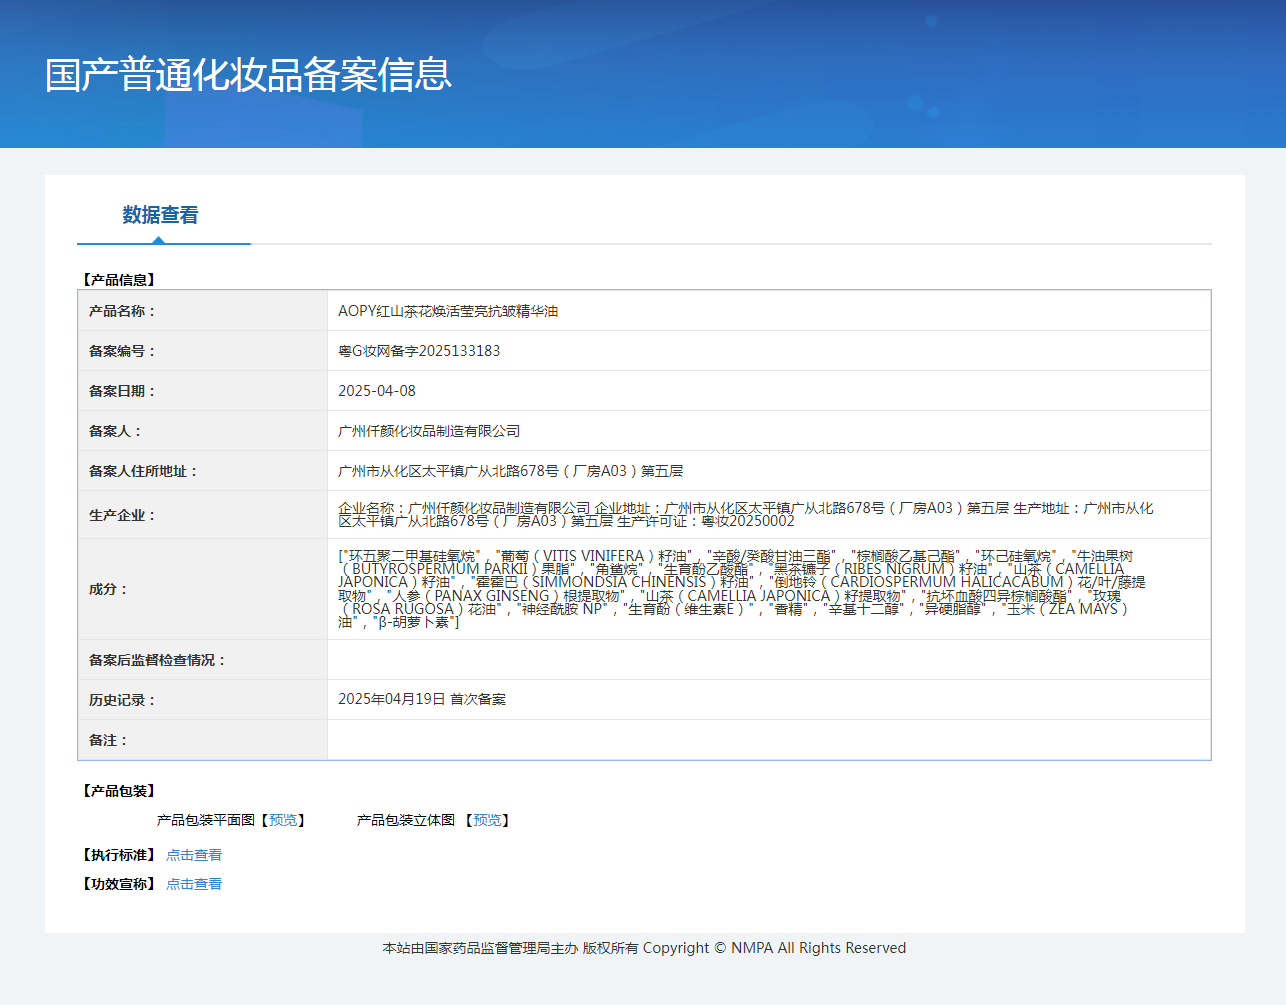Click the 国产普通化妆品备案信息 page title
1286x1005 pixels.
248,75
